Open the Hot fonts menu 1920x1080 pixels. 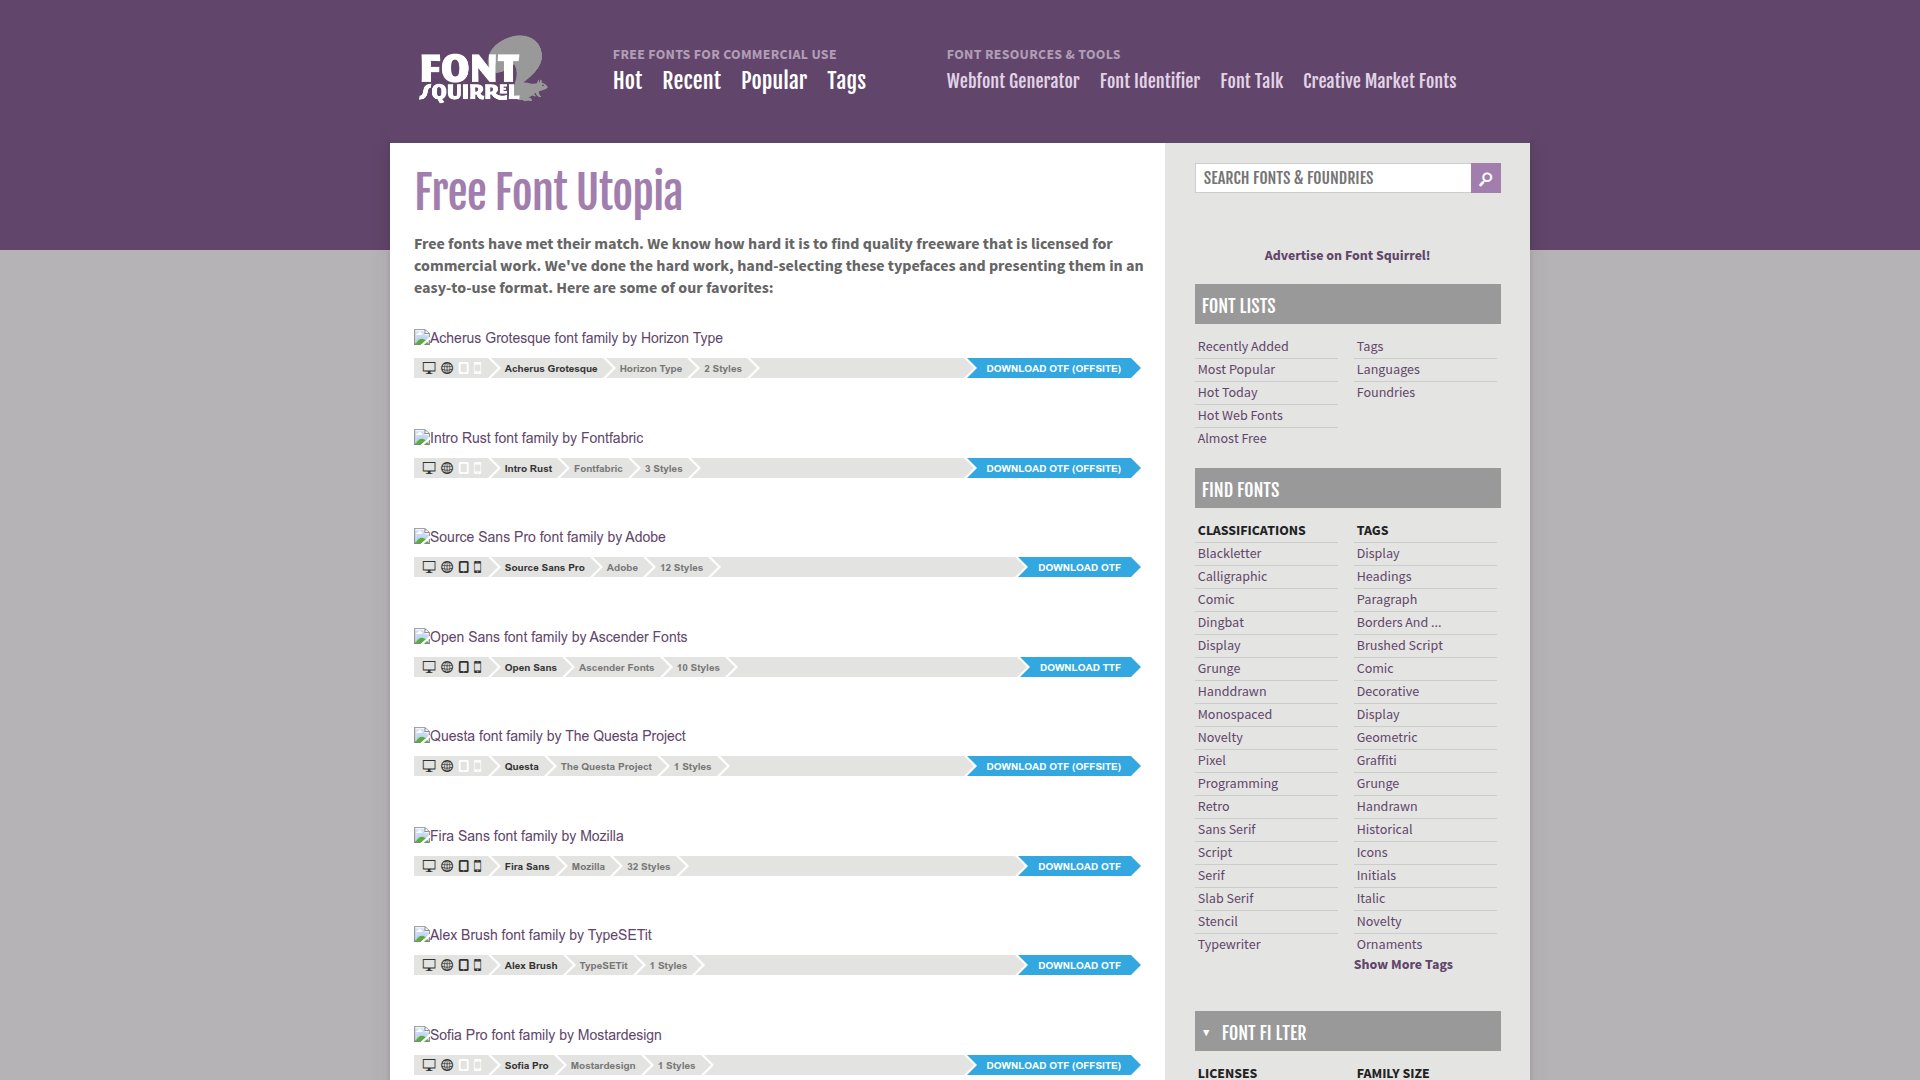point(627,81)
